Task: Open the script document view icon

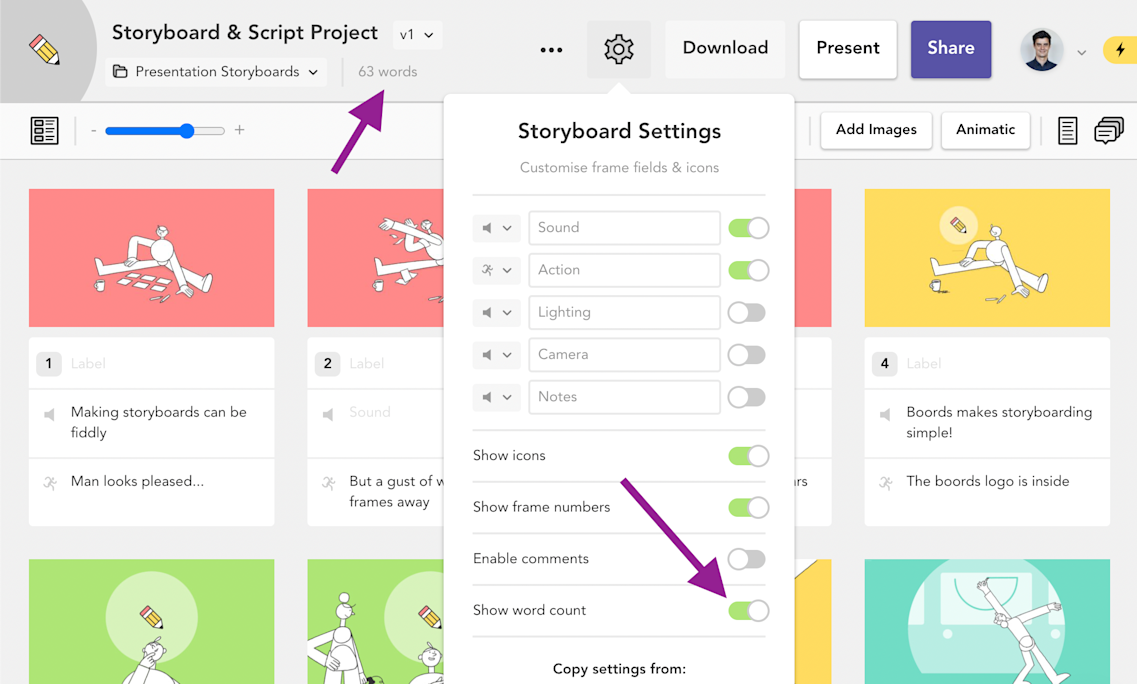Action: point(1067,131)
